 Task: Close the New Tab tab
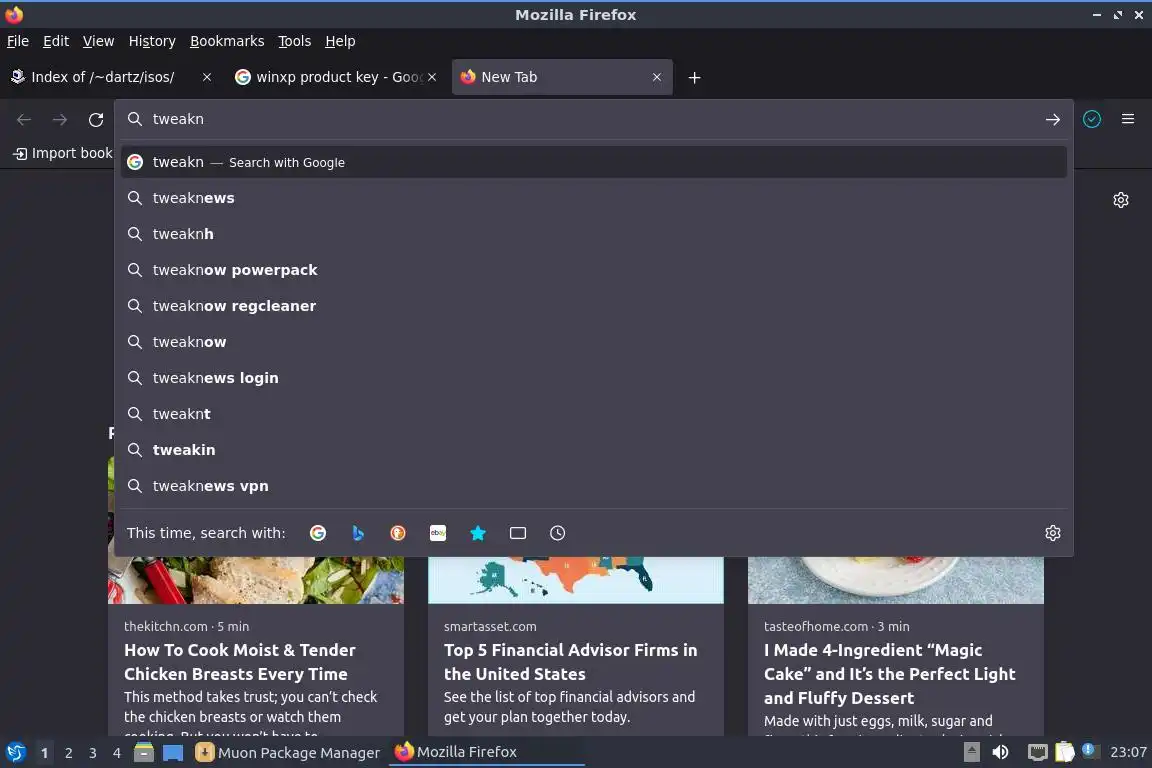tap(657, 77)
